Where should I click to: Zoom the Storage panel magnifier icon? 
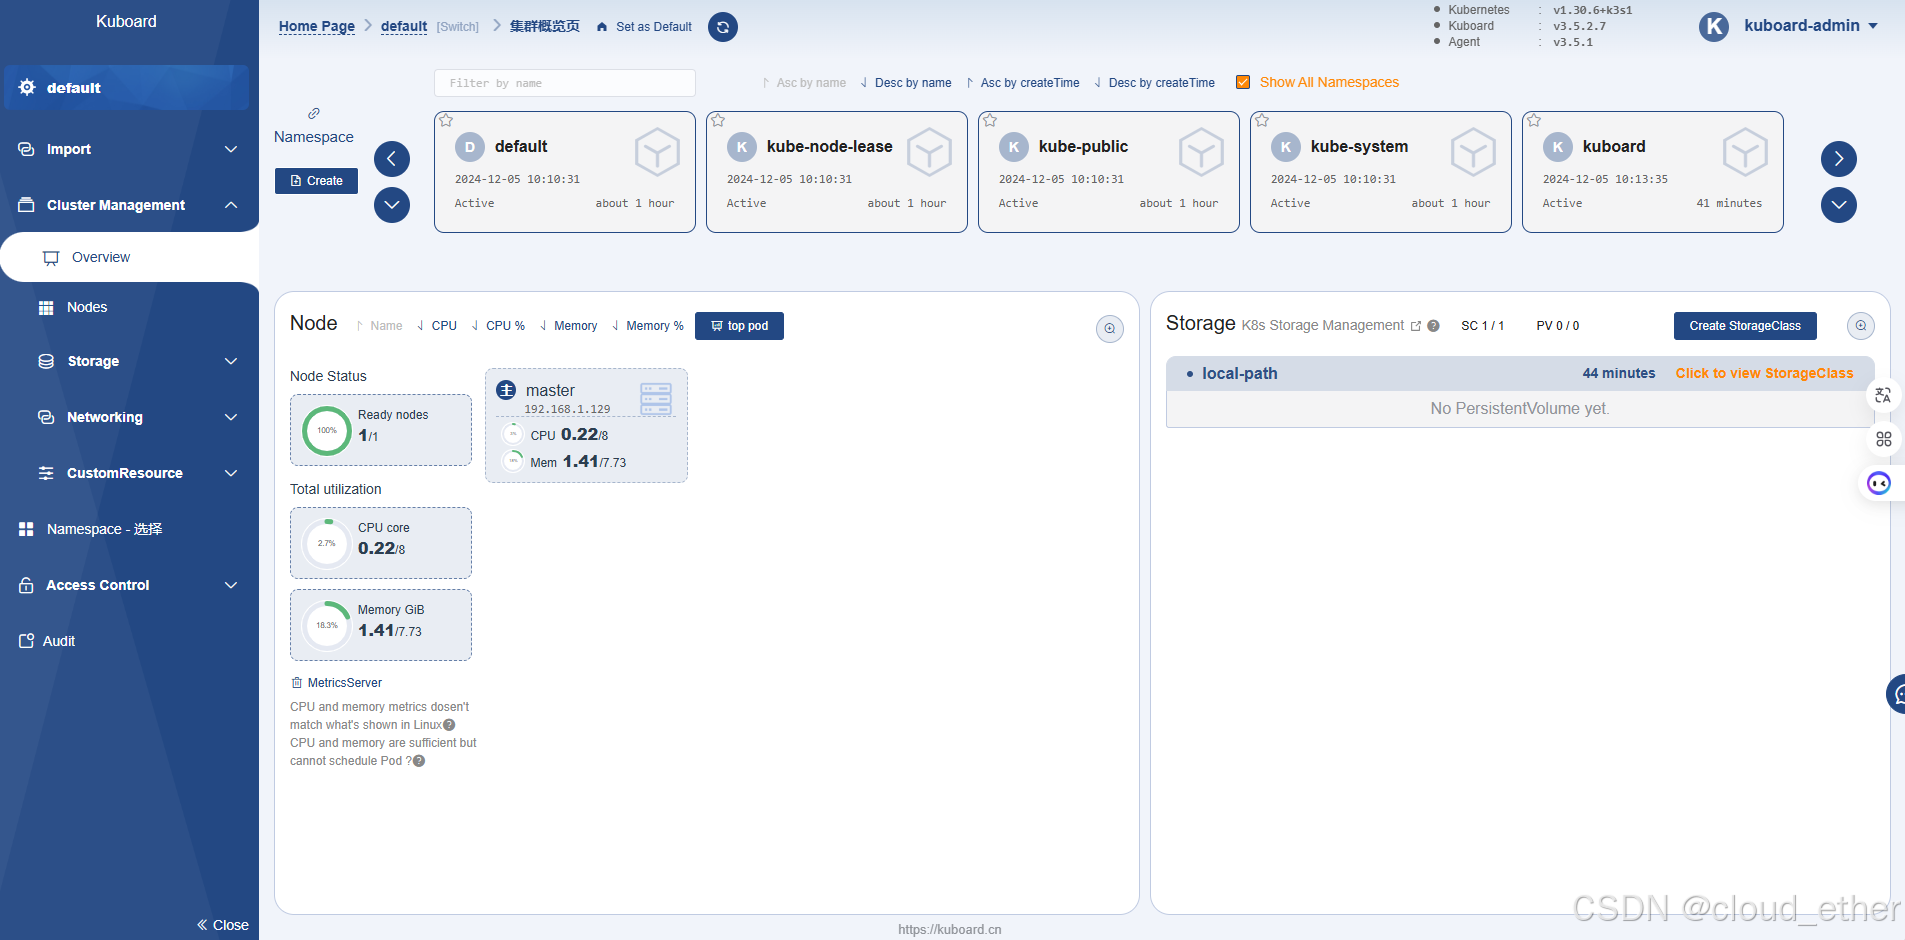(x=1861, y=326)
